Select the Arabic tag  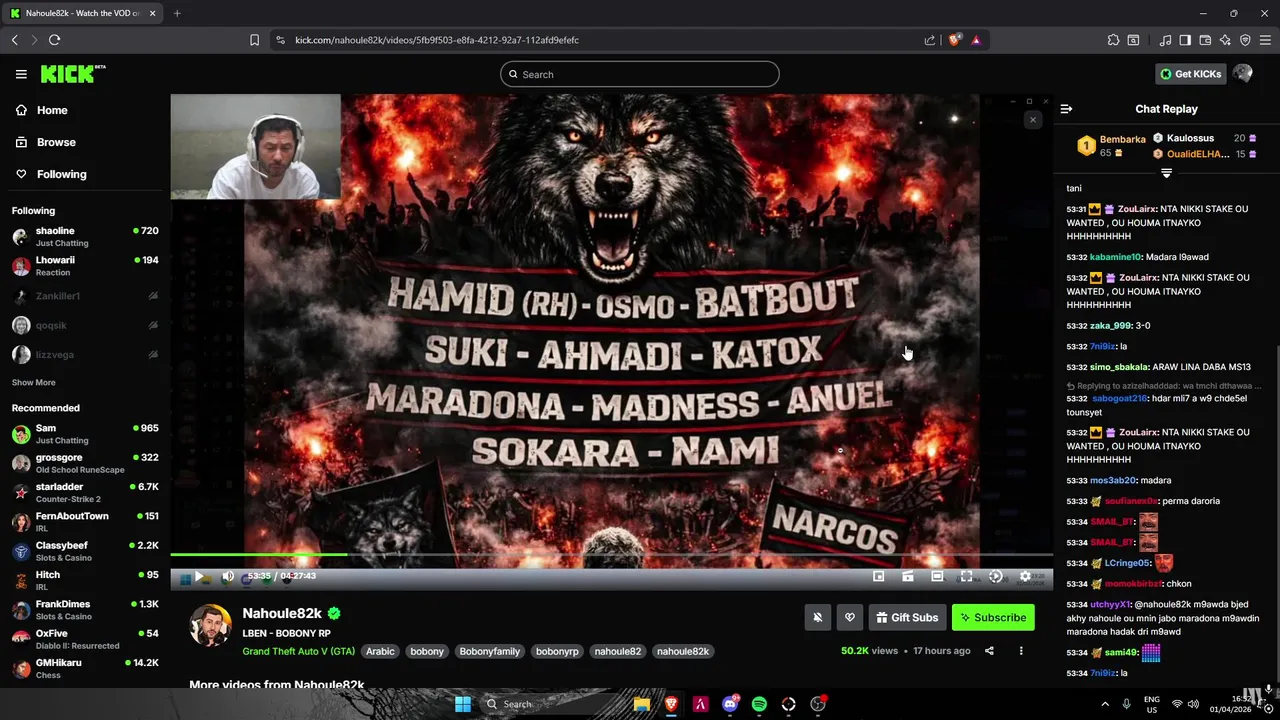380,651
